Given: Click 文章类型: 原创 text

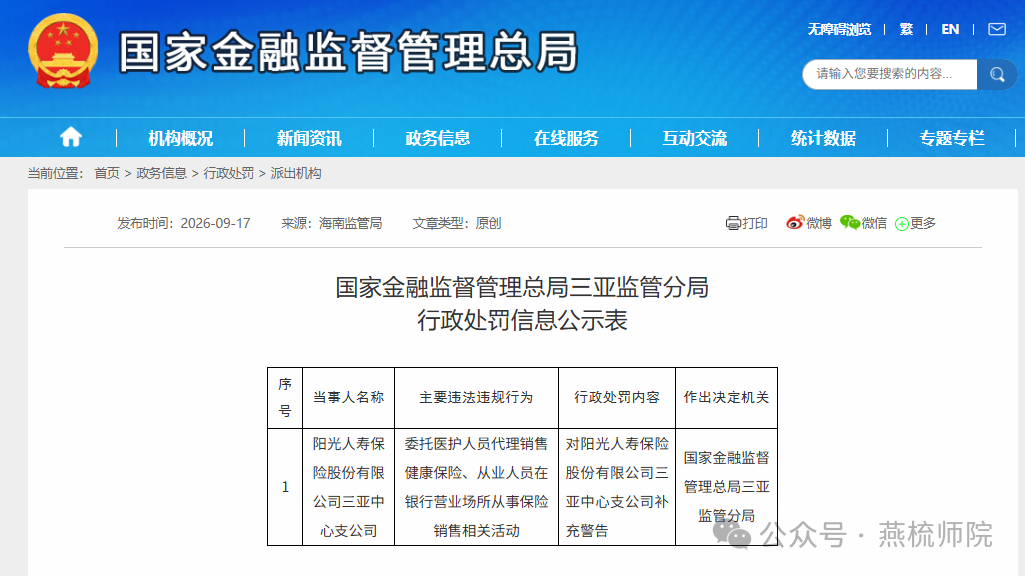Looking at the screenshot, I should [x=457, y=224].
